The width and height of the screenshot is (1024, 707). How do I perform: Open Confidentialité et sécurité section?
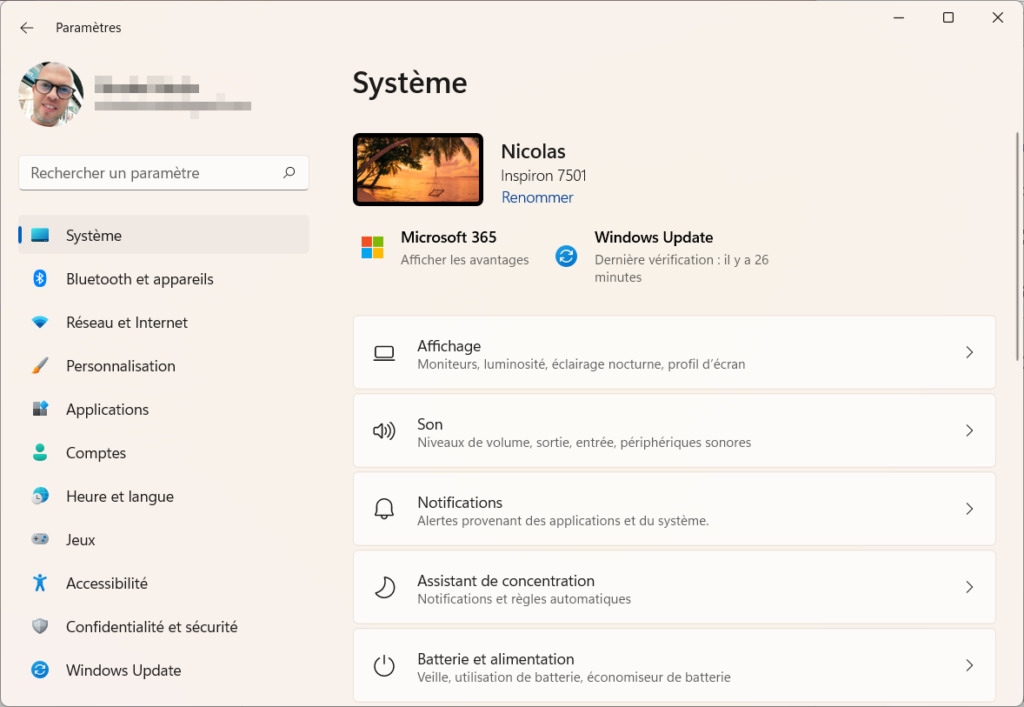tap(163, 627)
